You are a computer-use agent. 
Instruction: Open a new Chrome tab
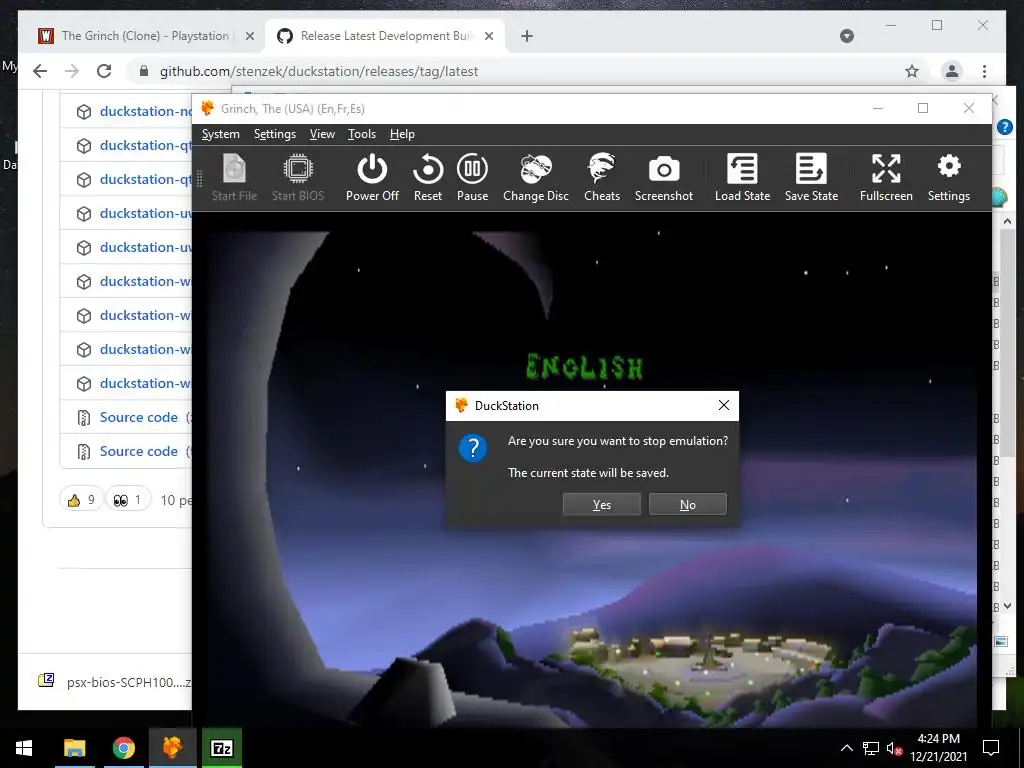click(x=527, y=36)
